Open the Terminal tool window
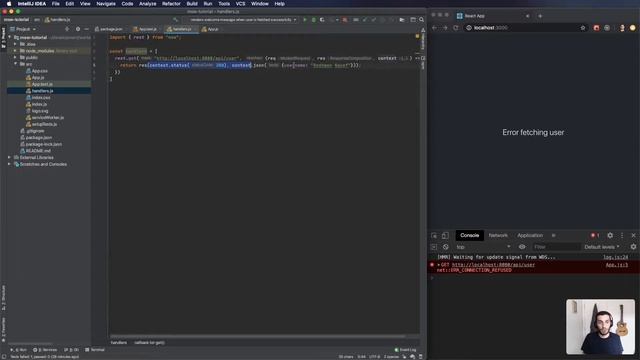This screenshot has height=360, width=640. (95, 350)
